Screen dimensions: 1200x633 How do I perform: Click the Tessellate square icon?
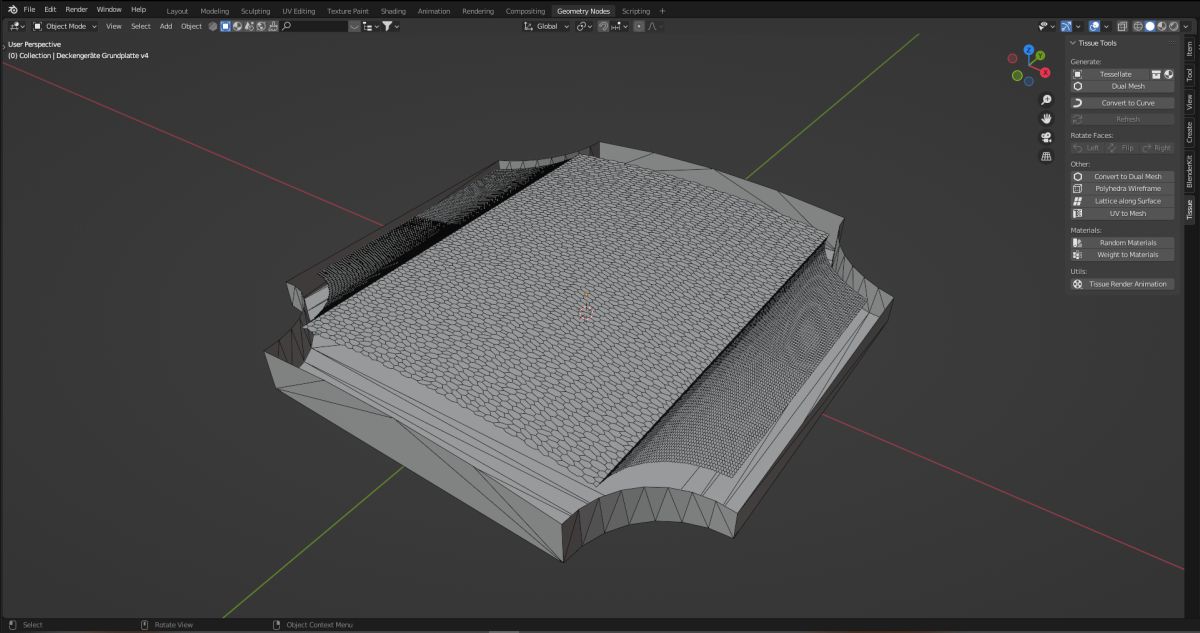[x=1078, y=74]
